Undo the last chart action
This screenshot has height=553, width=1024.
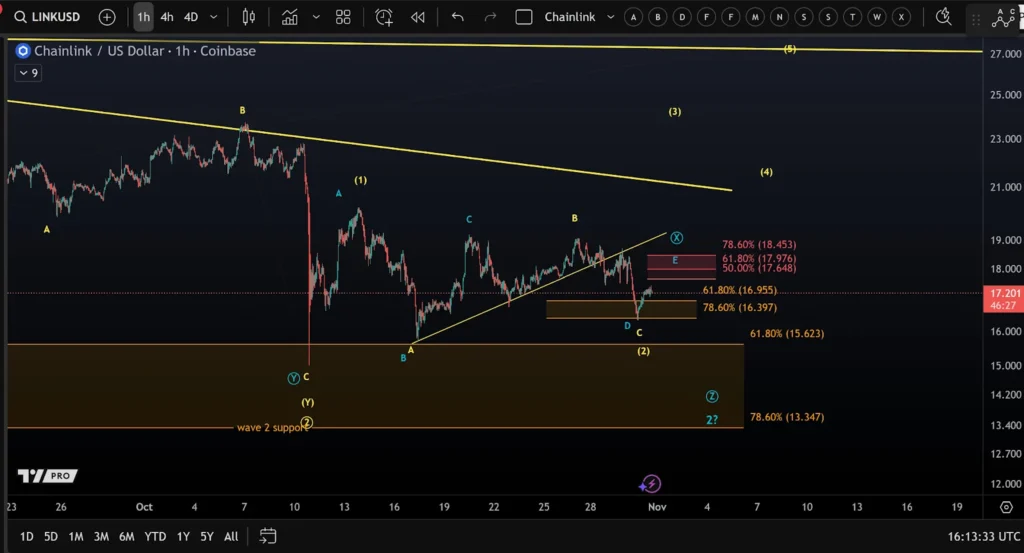[x=458, y=17]
